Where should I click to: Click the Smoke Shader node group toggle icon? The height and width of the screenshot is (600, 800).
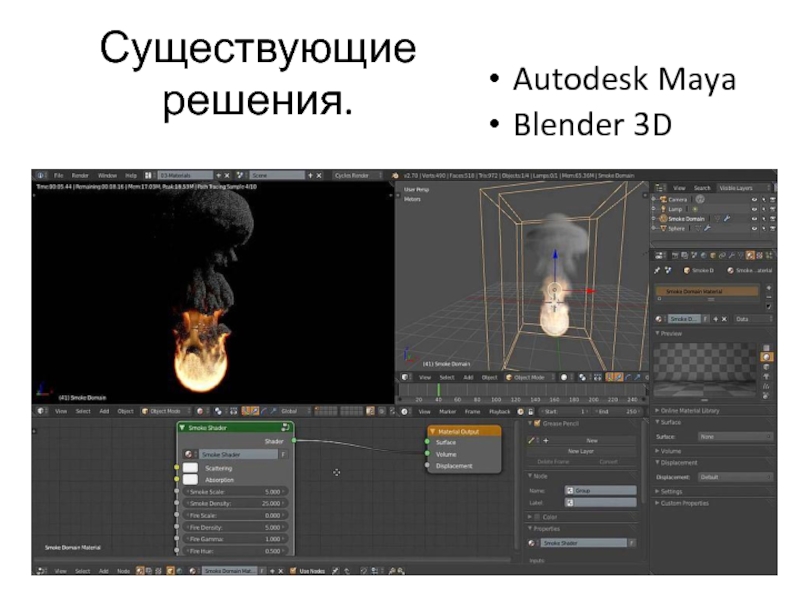coord(285,427)
